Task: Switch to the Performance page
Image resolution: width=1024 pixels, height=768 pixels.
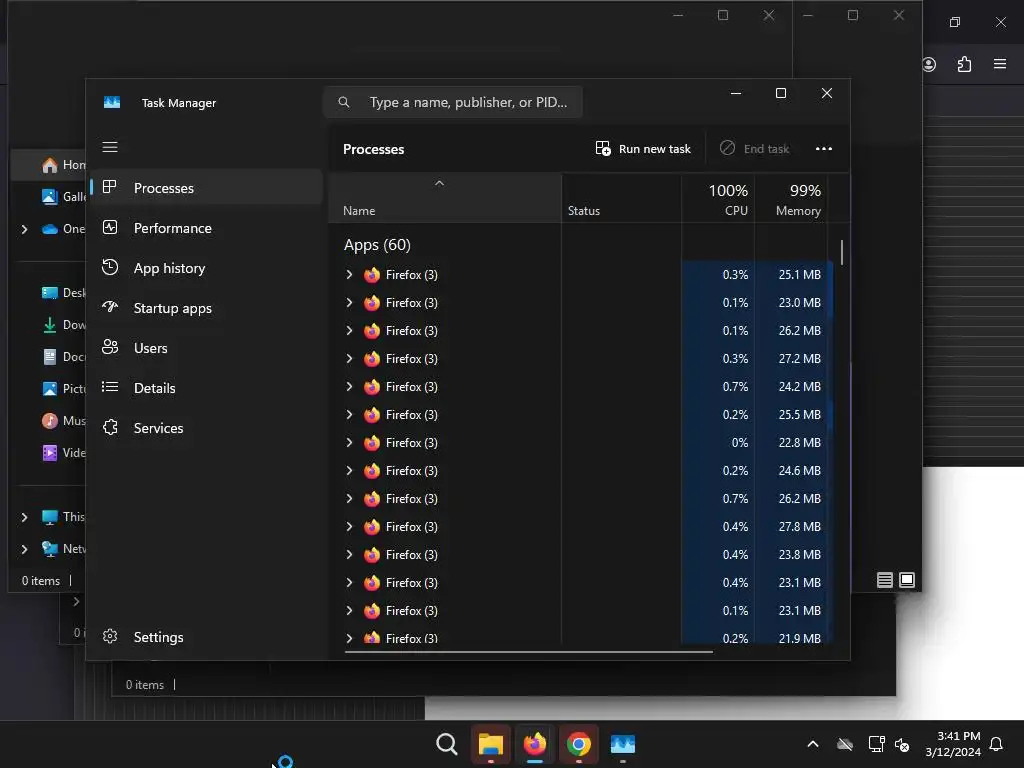Action: [x=206, y=228]
